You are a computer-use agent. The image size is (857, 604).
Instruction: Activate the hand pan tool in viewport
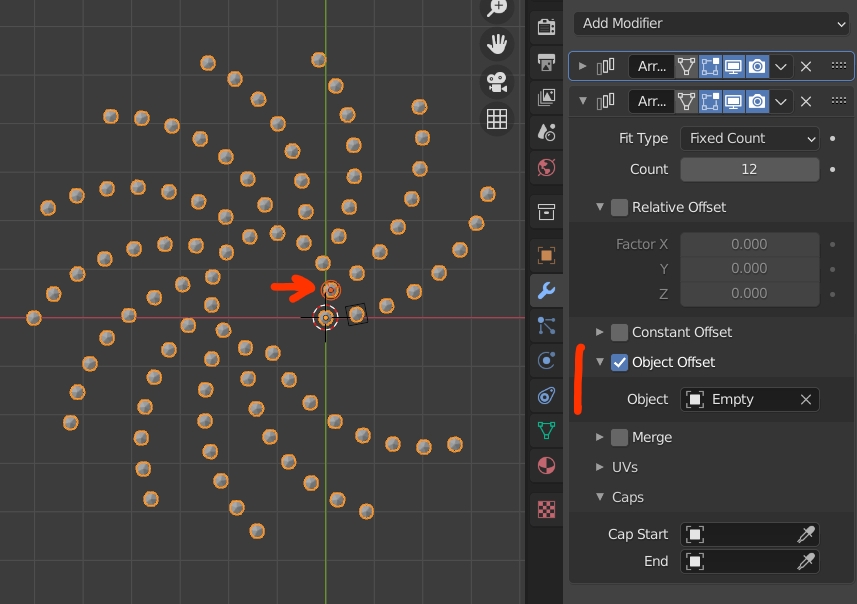click(x=497, y=44)
